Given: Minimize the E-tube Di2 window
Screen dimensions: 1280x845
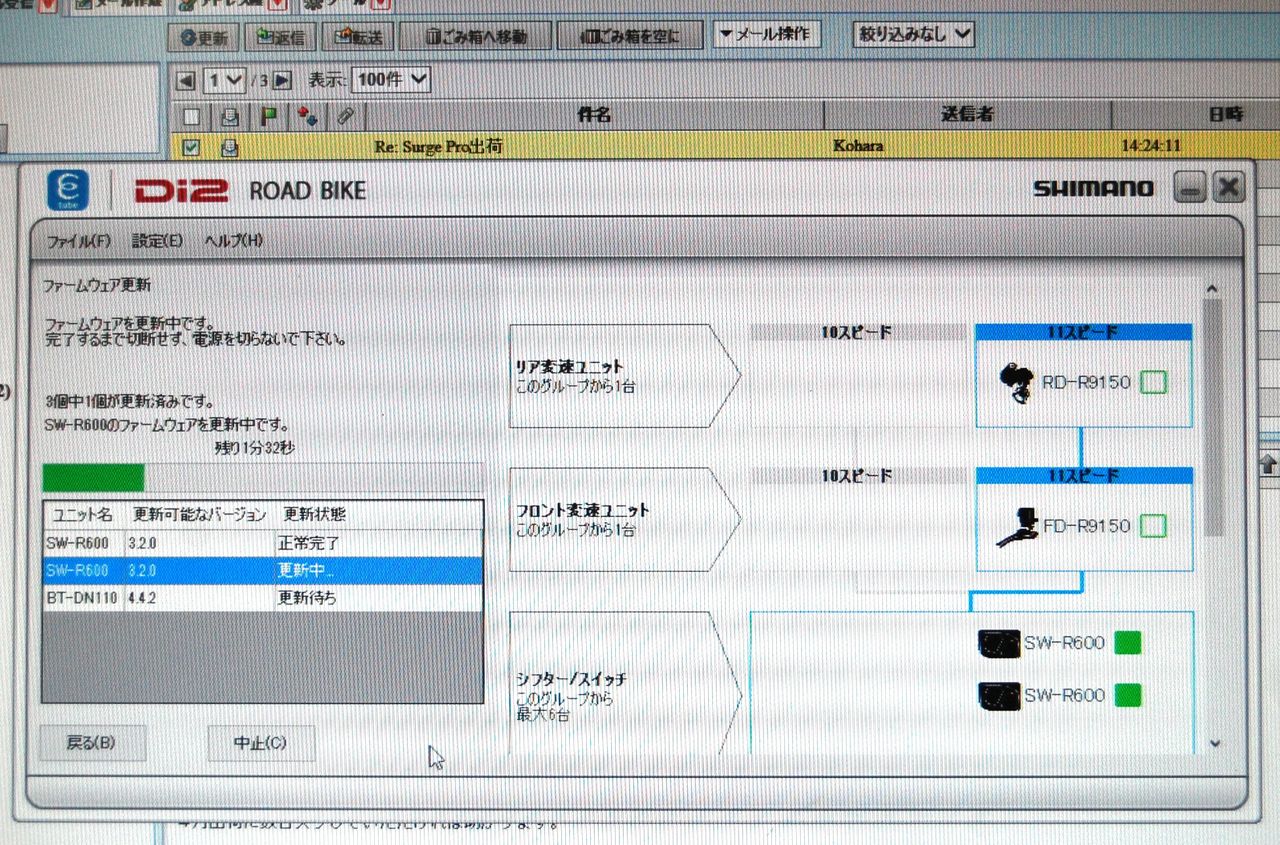Looking at the screenshot, I should pos(1190,187).
